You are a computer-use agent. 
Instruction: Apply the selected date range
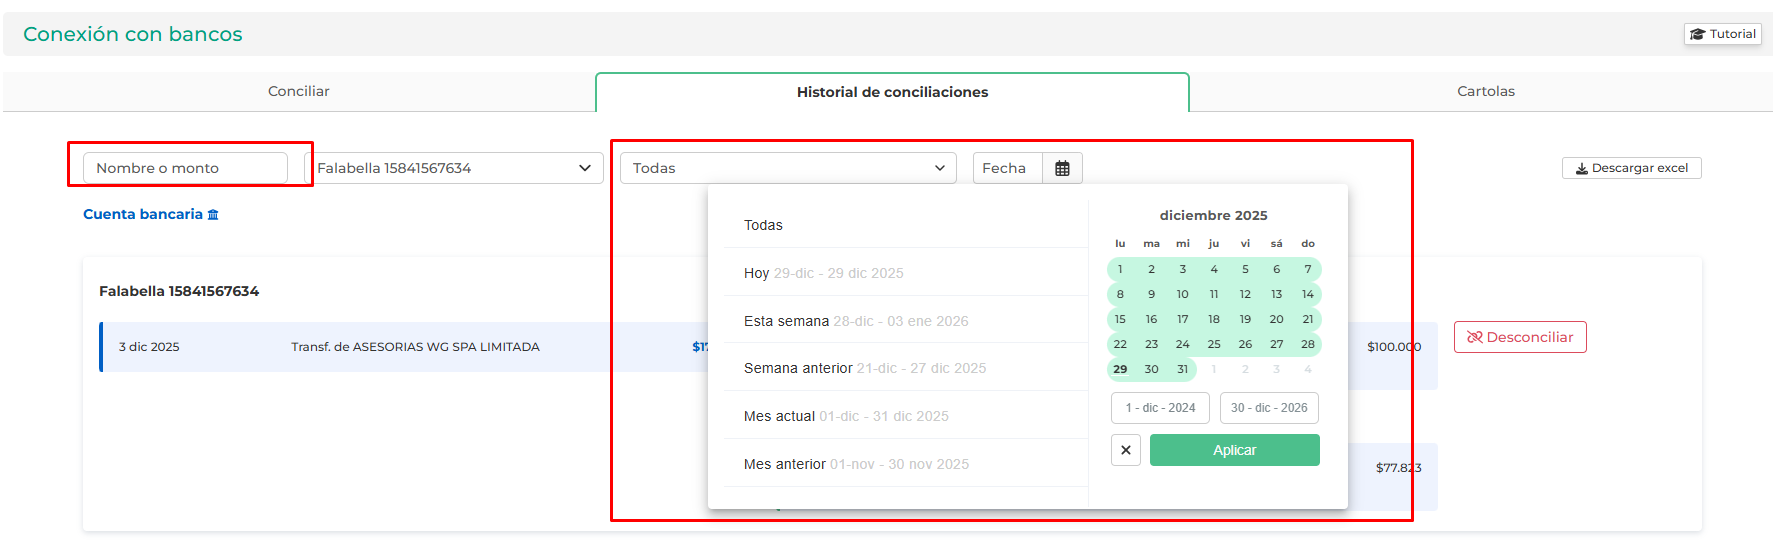[1234, 450]
